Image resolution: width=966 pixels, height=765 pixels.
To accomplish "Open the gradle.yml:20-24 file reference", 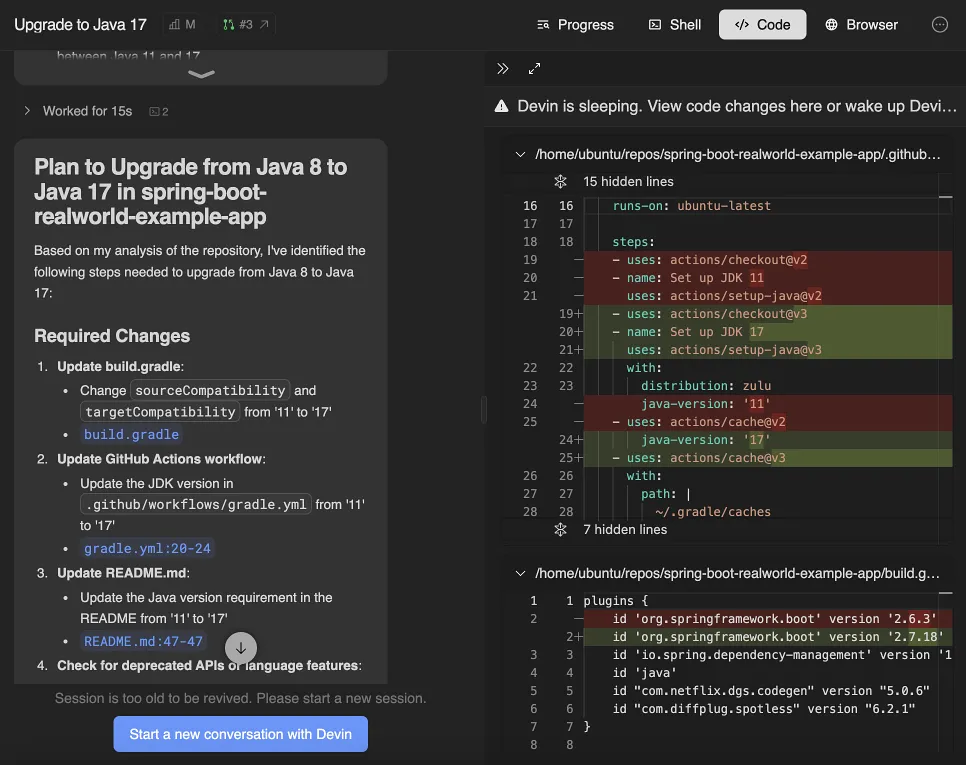I will tap(147, 548).
